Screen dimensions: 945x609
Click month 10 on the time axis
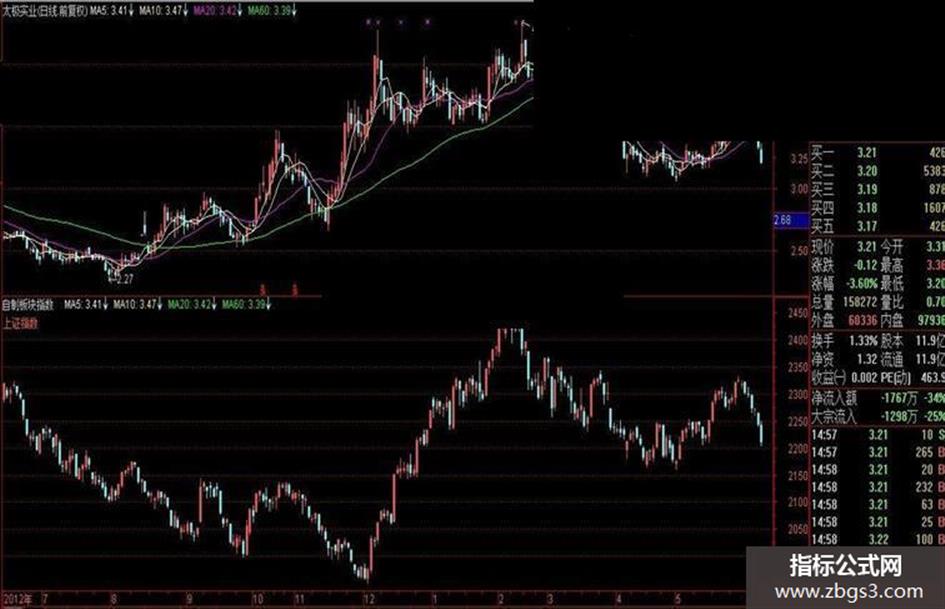[258, 600]
